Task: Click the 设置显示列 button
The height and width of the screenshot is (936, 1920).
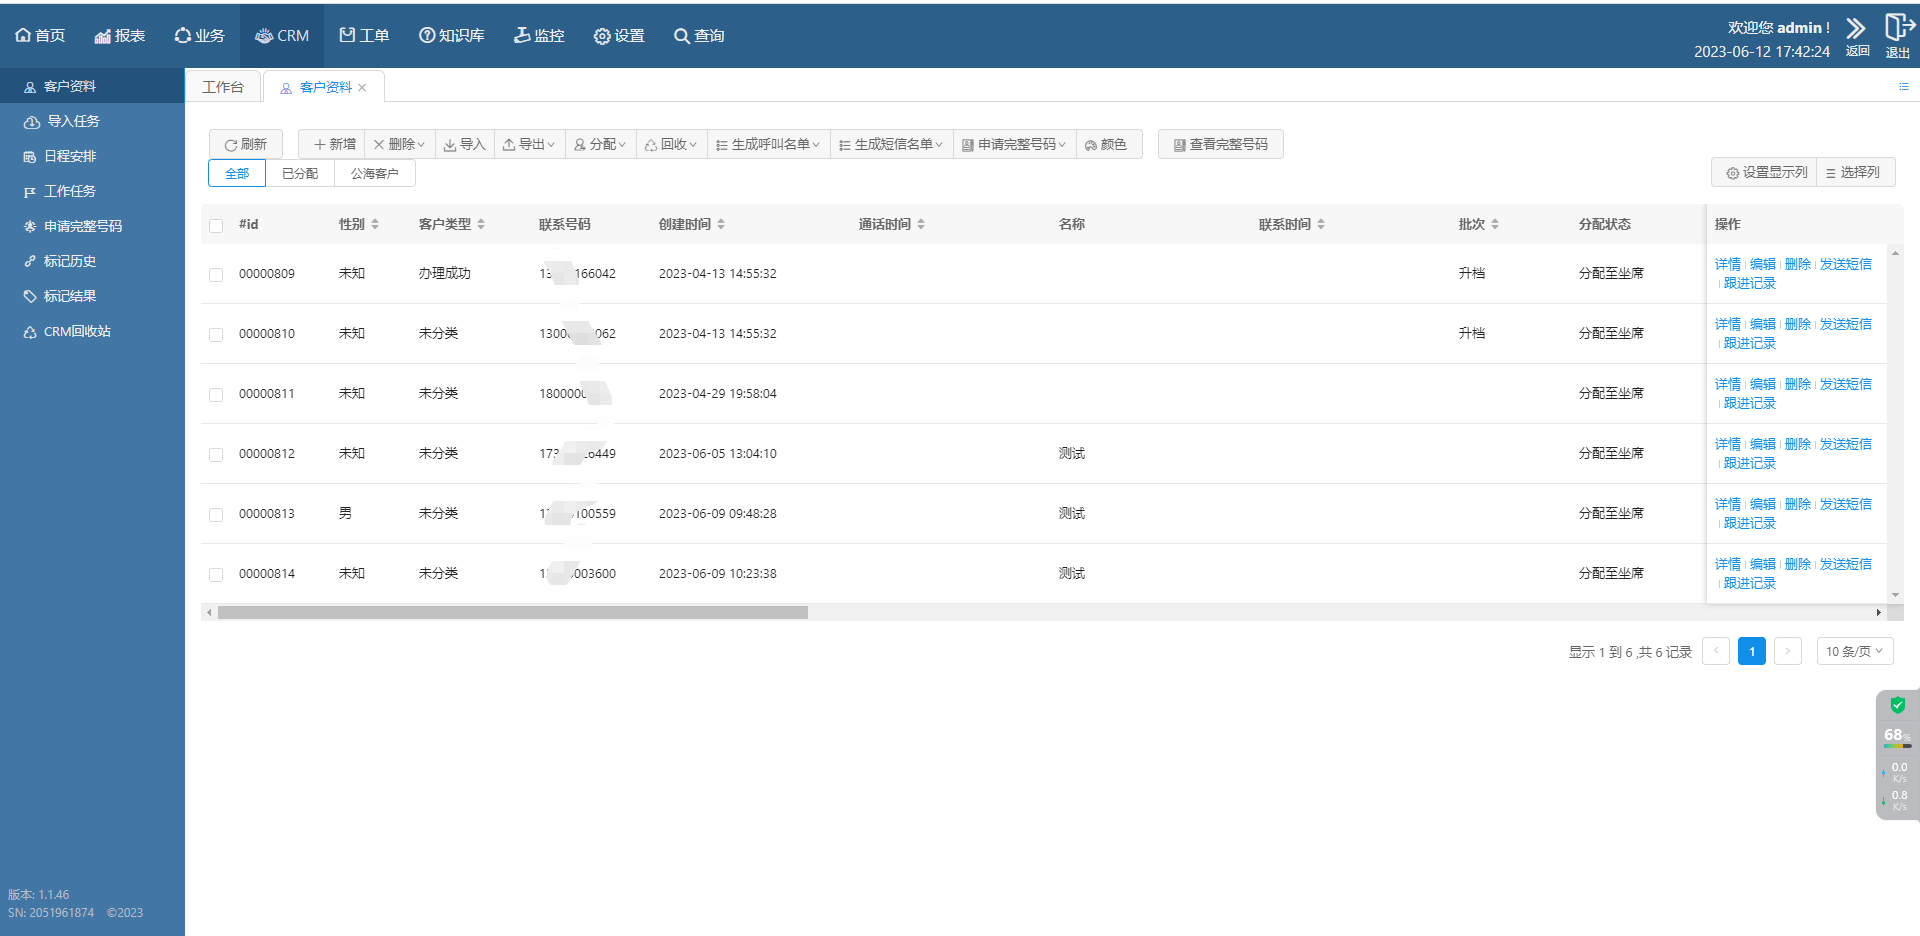Action: point(1766,172)
